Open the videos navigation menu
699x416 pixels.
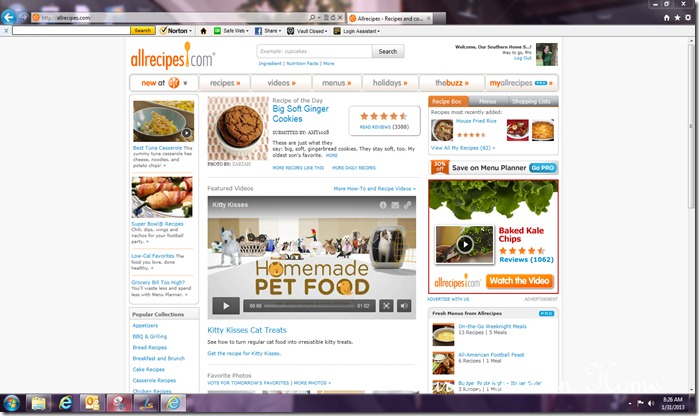point(281,83)
